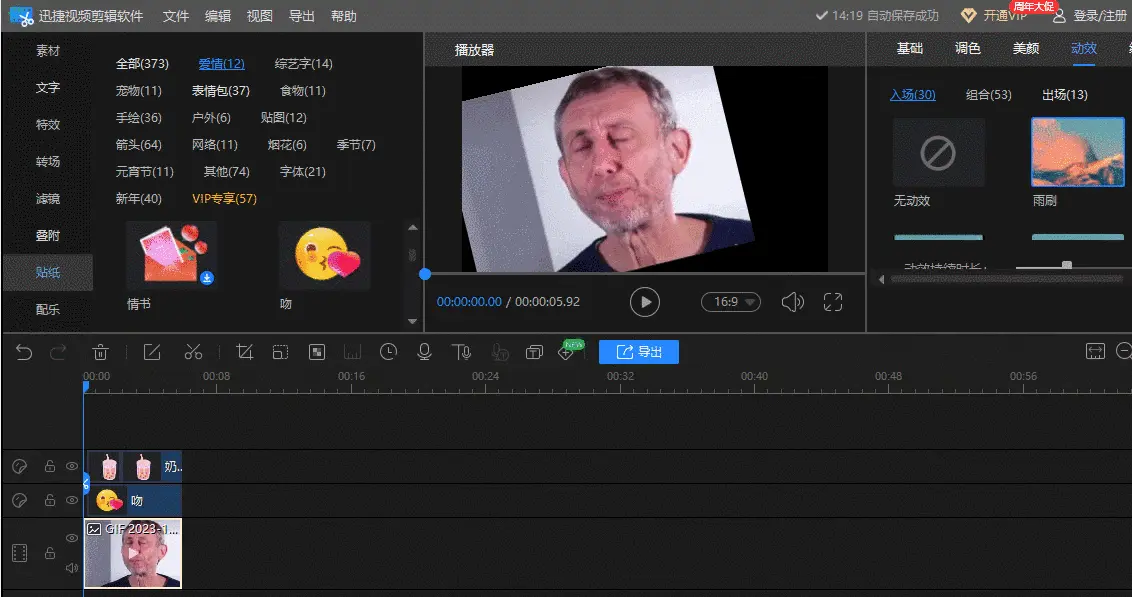Apply the mosaic tool

click(317, 352)
